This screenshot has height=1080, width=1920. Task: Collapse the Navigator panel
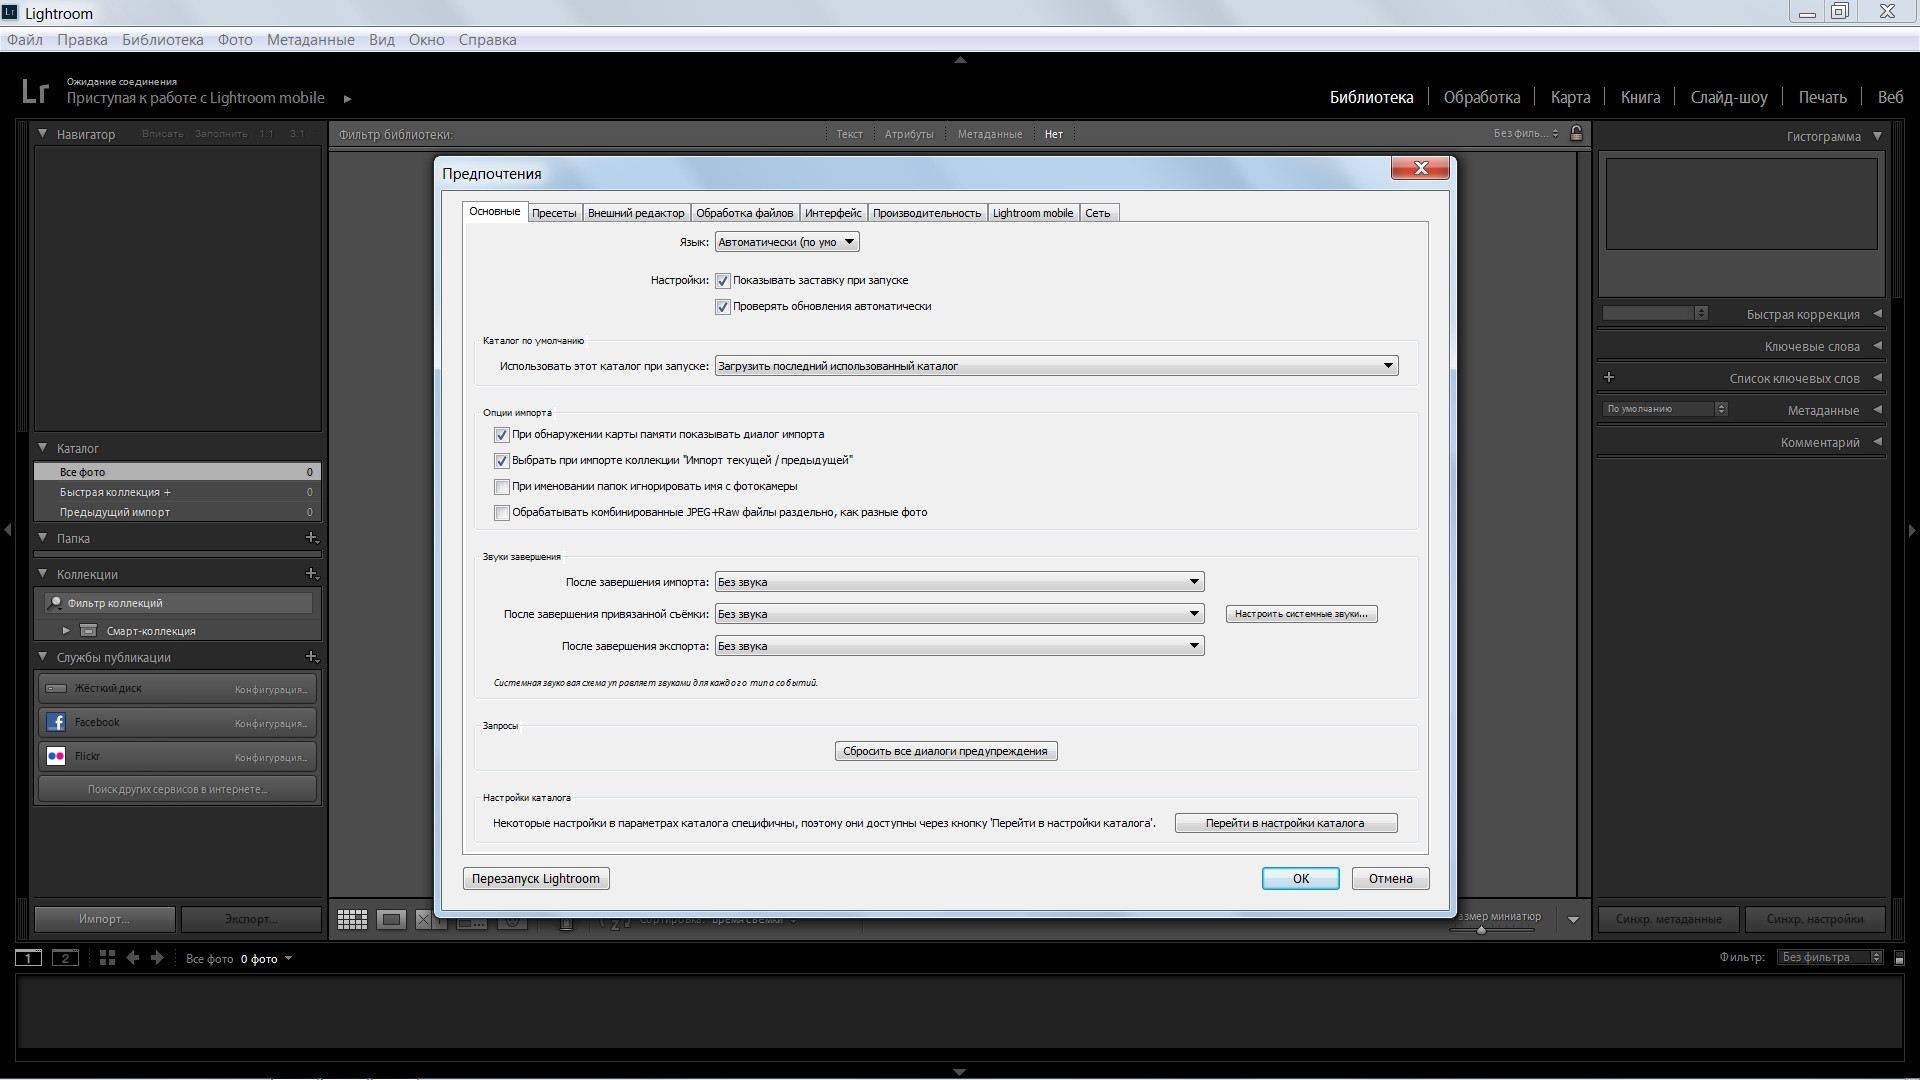43,133
